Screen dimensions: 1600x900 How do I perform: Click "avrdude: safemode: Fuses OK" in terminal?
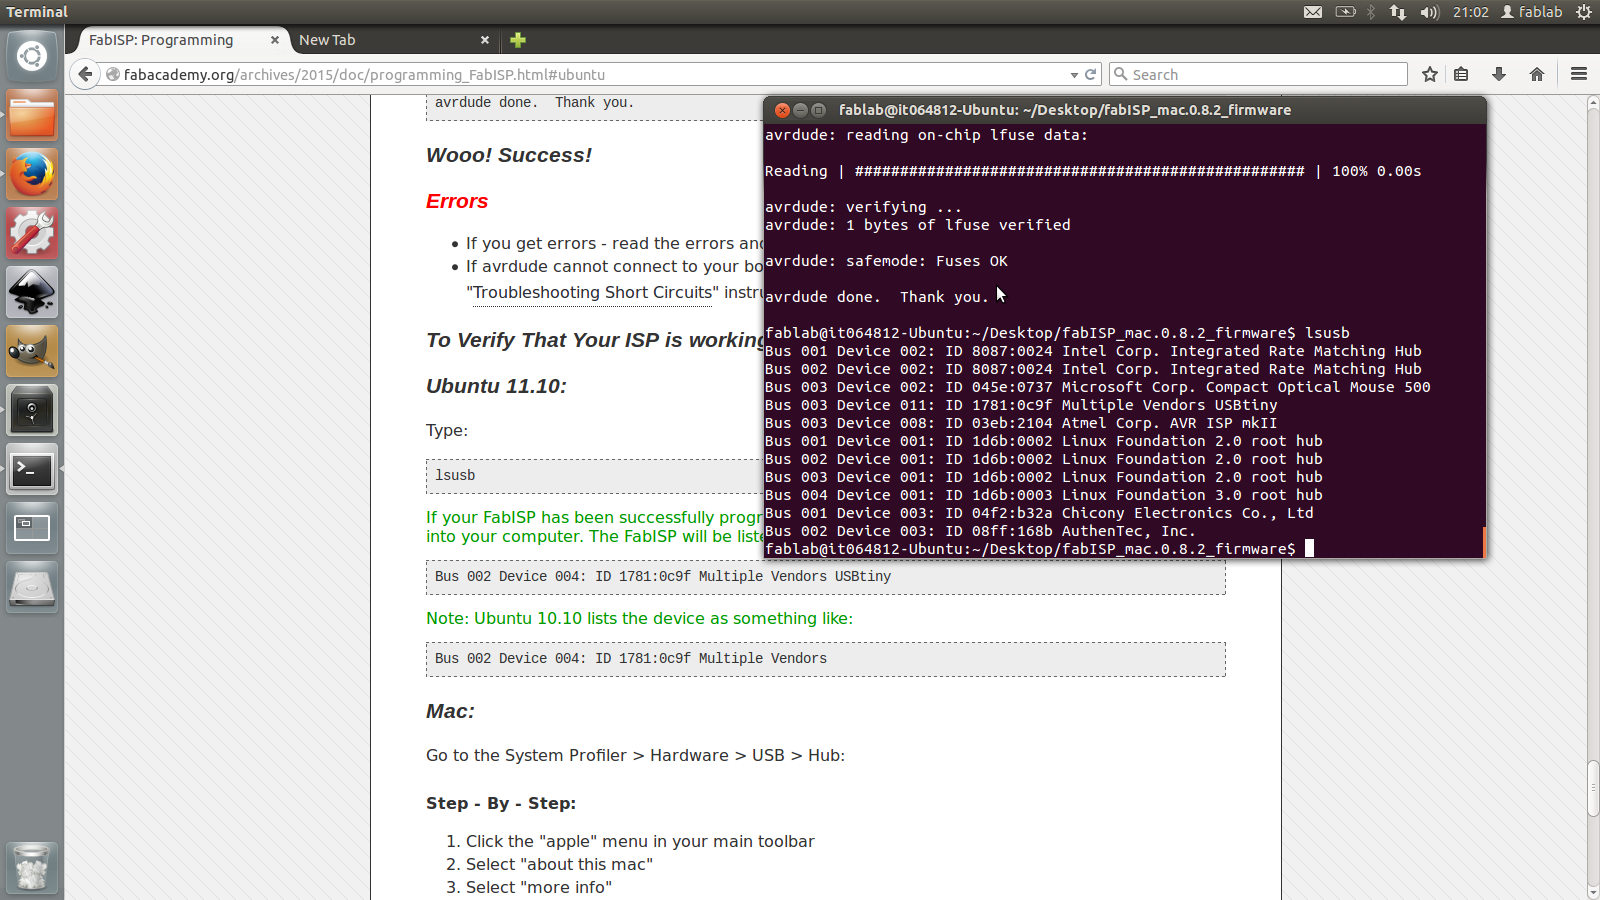(886, 261)
